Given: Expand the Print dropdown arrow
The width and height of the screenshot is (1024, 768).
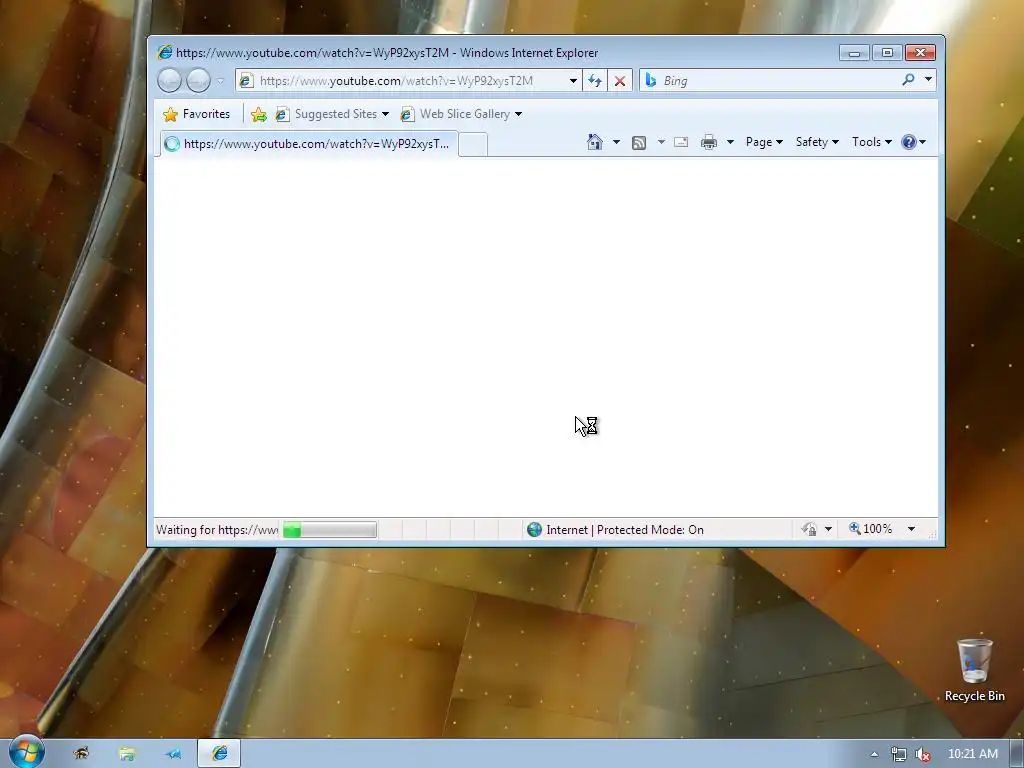Looking at the screenshot, I should (x=730, y=142).
